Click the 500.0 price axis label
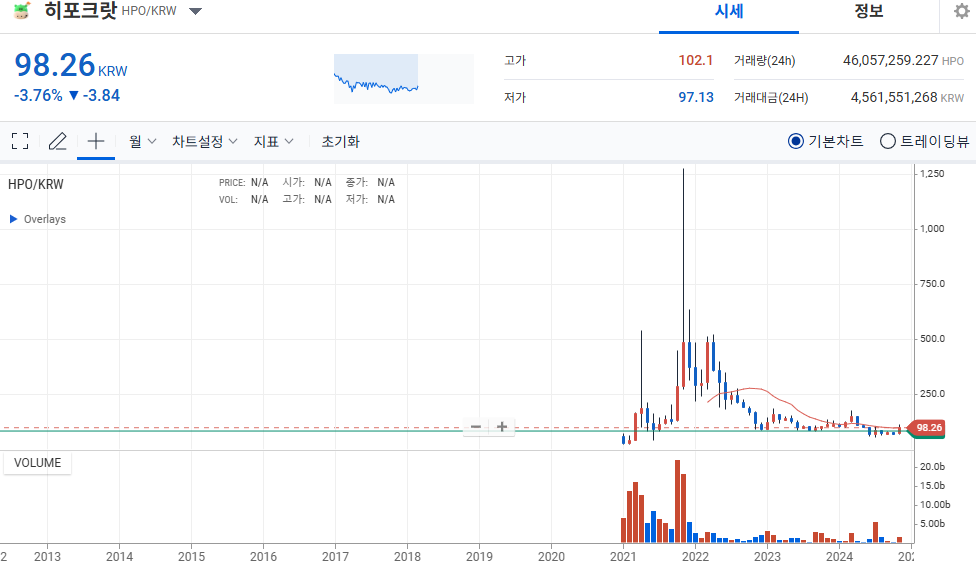This screenshot has height=567, width=976. [x=932, y=339]
